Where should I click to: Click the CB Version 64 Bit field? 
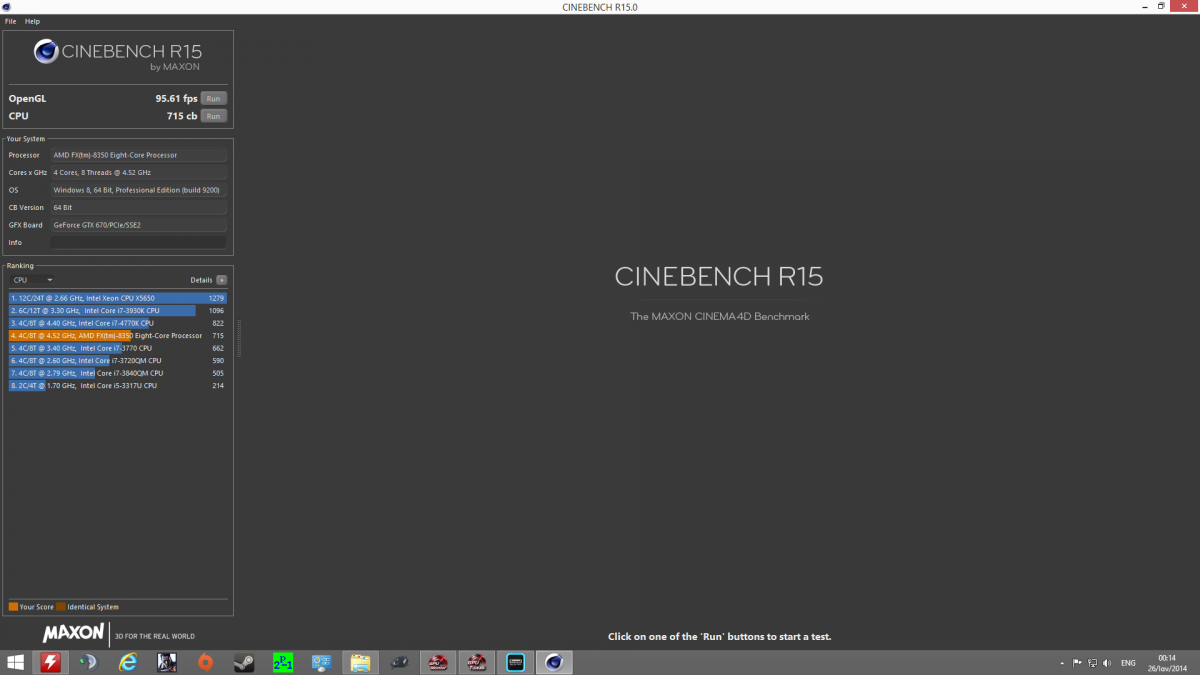138,207
